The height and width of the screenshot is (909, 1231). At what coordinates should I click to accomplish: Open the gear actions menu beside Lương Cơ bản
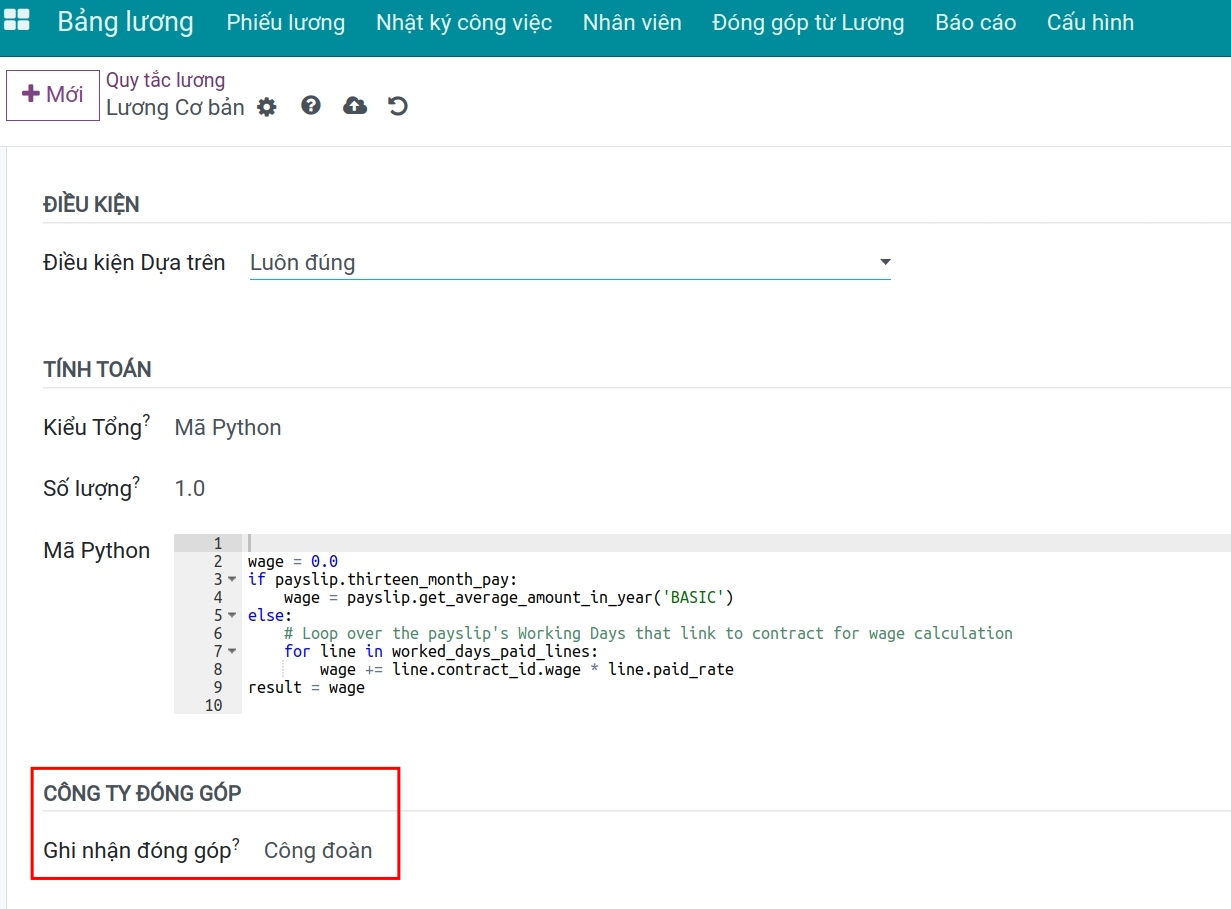click(x=266, y=107)
